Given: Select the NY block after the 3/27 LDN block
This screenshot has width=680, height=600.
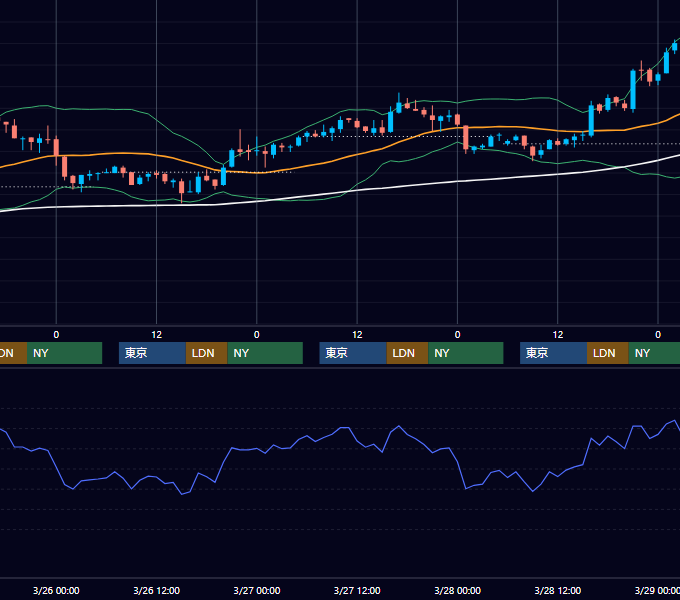Looking at the screenshot, I should (466, 353).
